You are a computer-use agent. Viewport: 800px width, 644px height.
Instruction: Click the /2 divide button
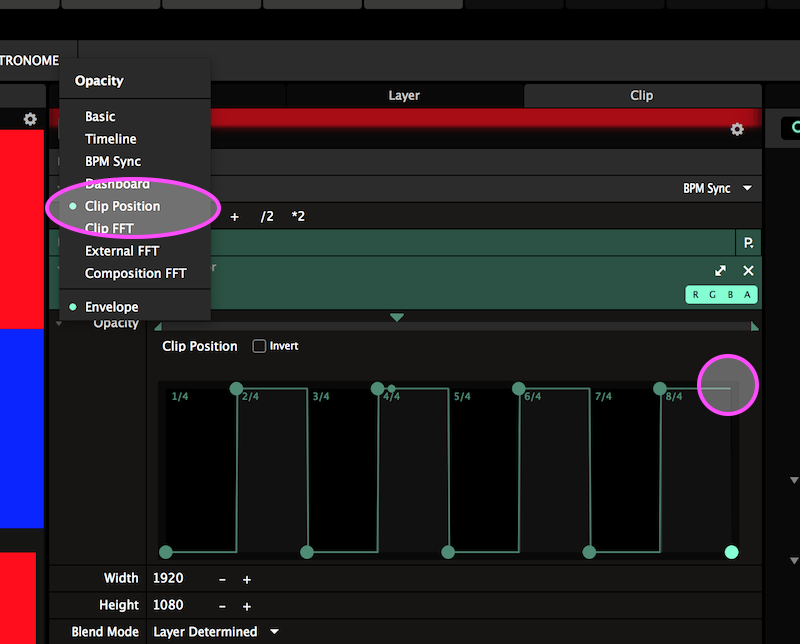267,216
